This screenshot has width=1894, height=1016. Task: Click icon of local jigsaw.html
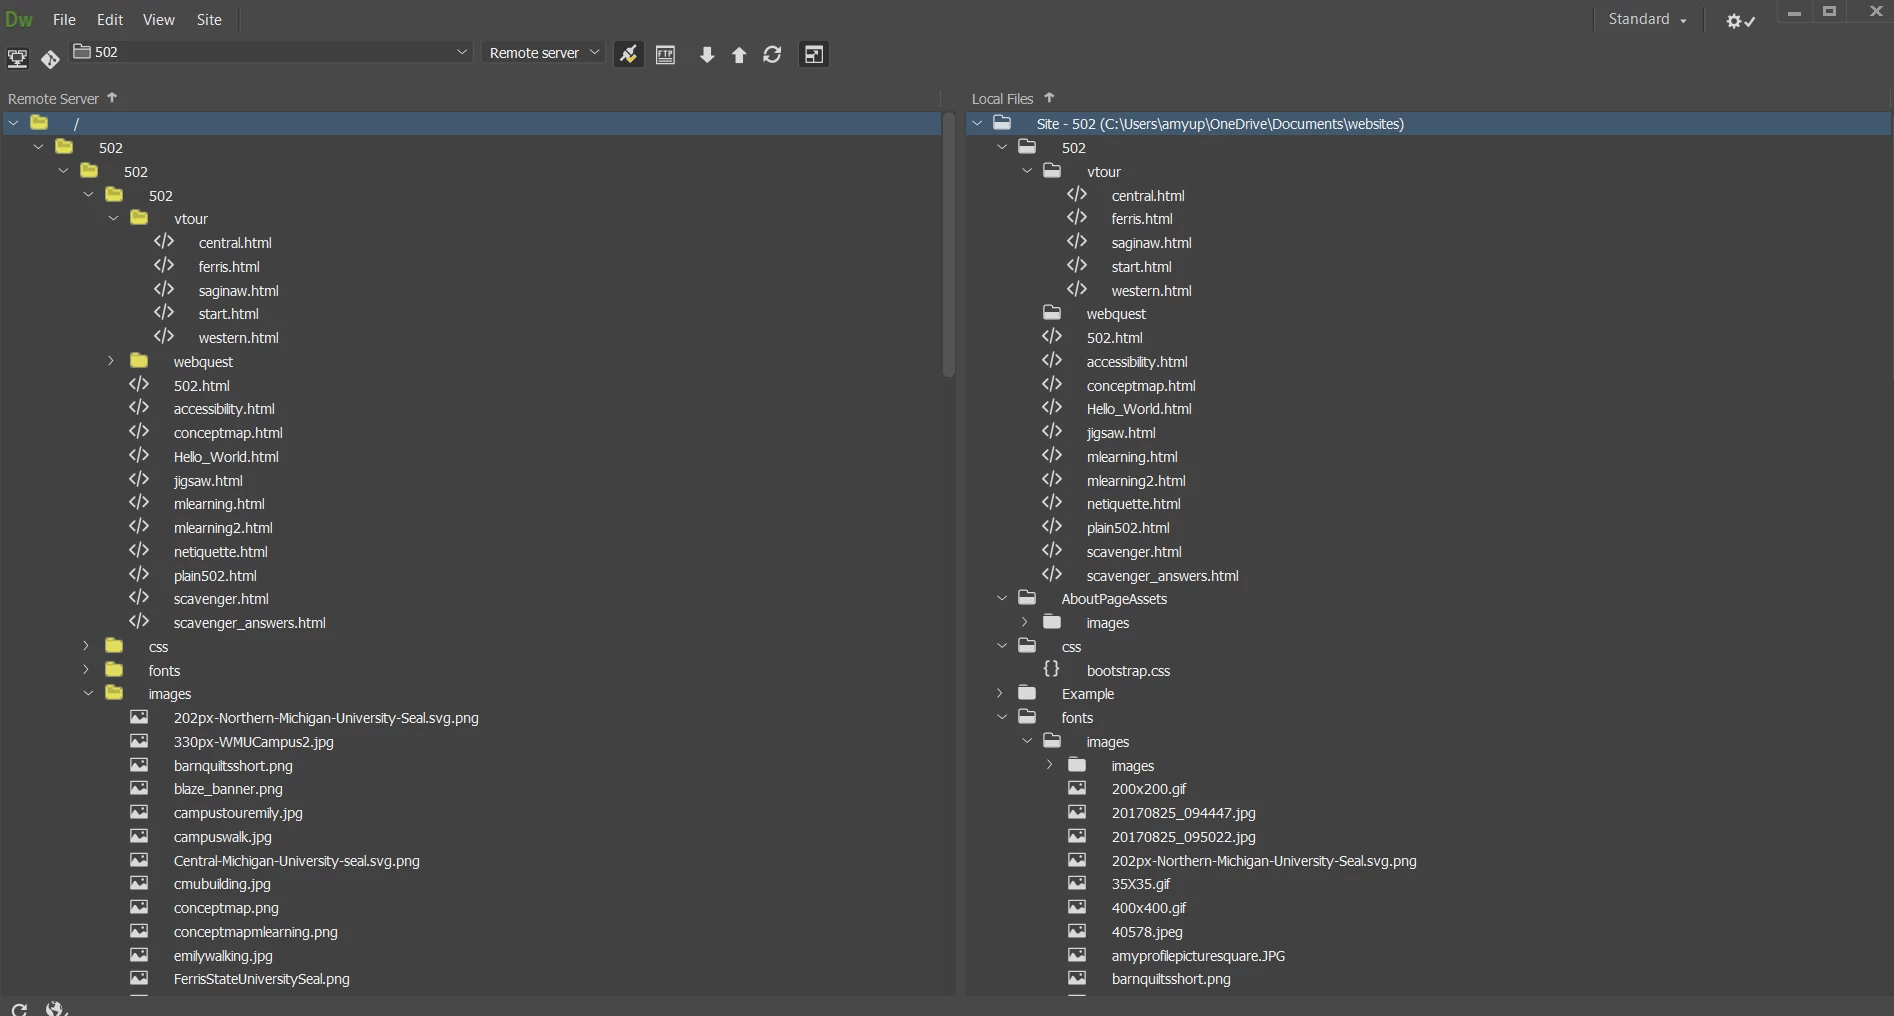pyautogui.click(x=1052, y=432)
